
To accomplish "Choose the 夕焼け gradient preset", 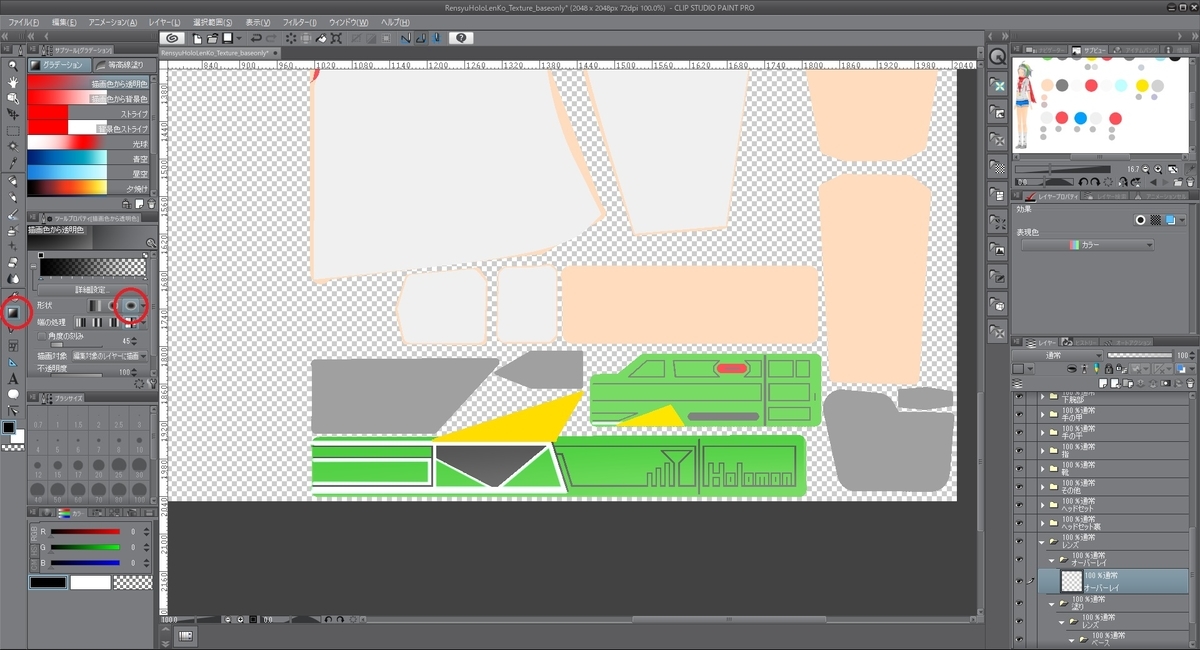I will (88, 187).
